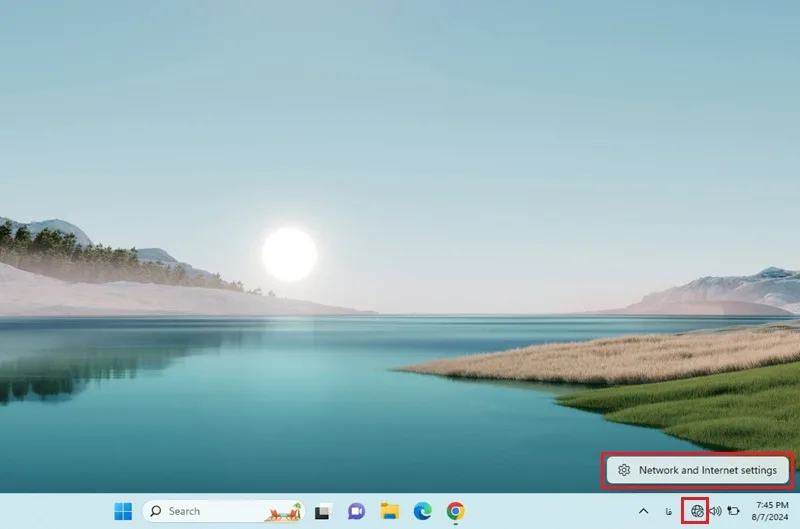Expand the hidden icons chevron
The image size is (800, 529).
(644, 511)
